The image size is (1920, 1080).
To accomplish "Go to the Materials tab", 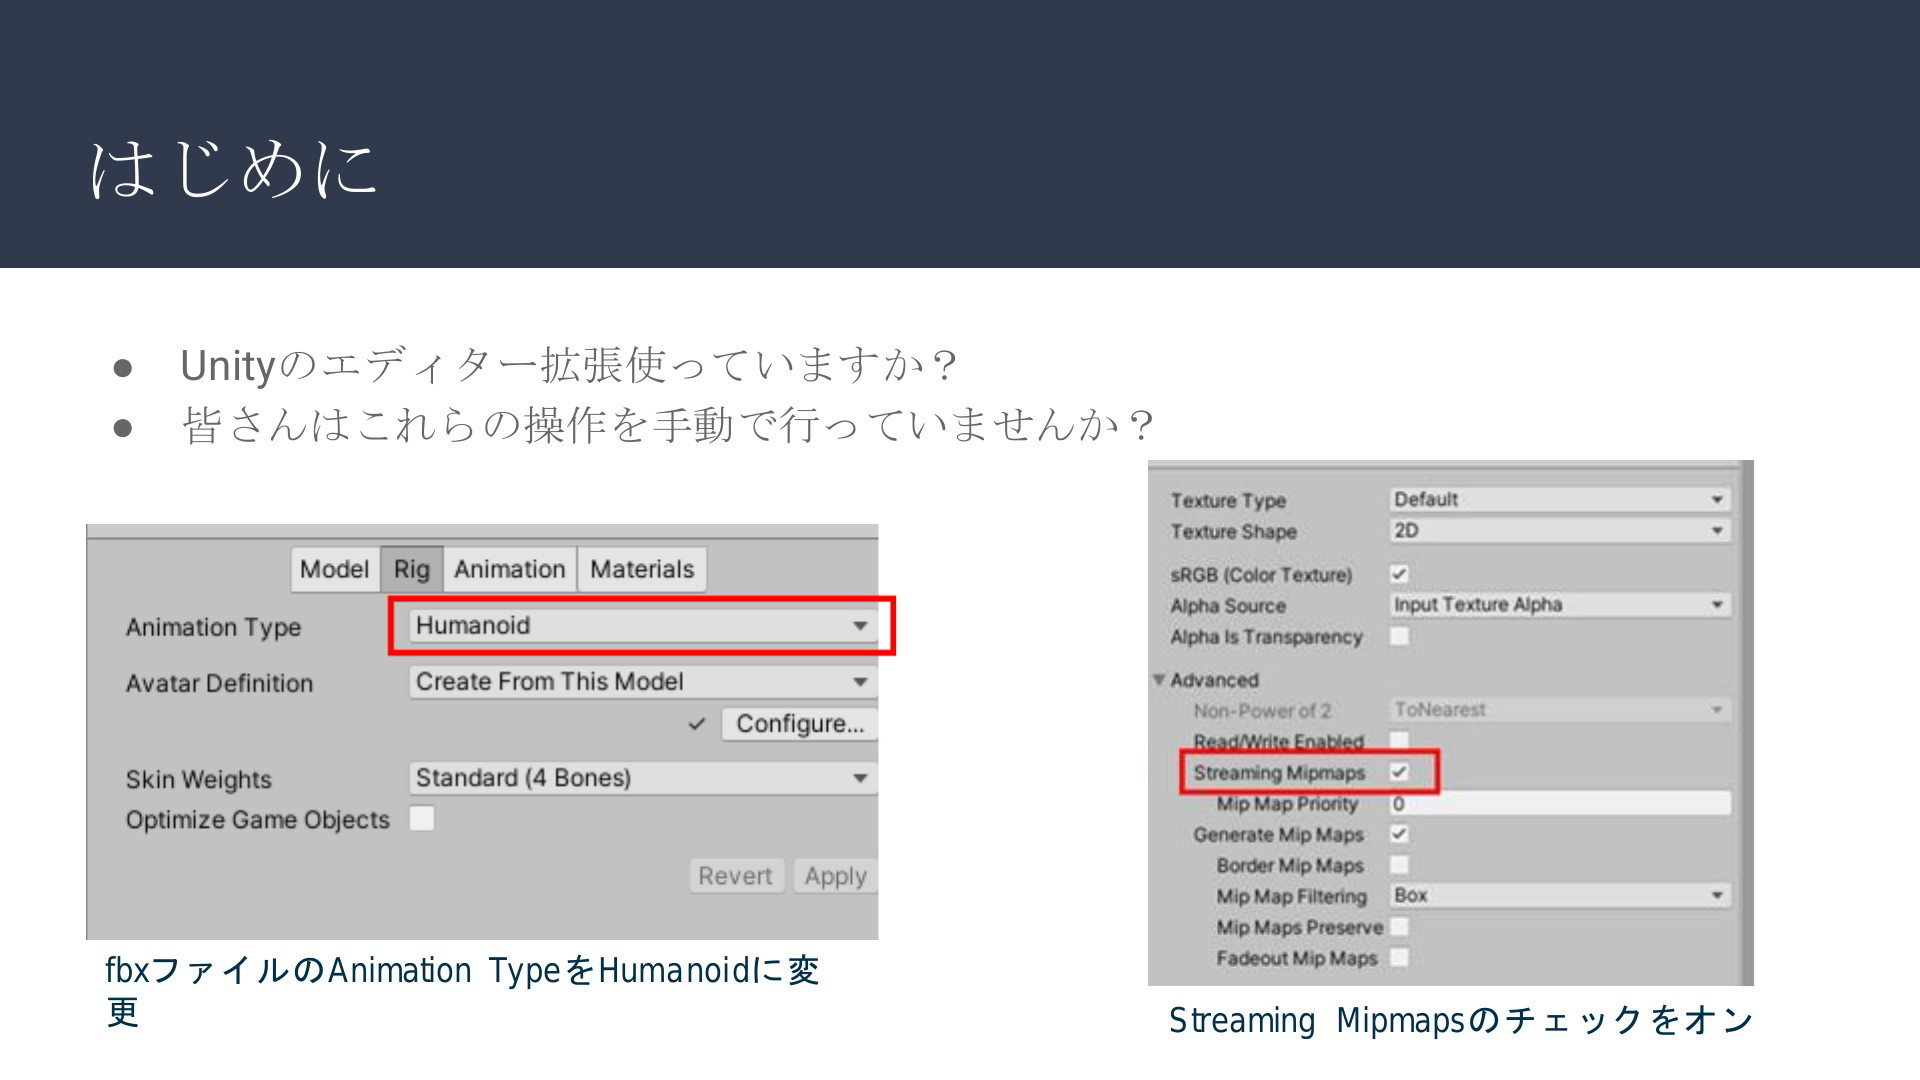I will (x=642, y=569).
